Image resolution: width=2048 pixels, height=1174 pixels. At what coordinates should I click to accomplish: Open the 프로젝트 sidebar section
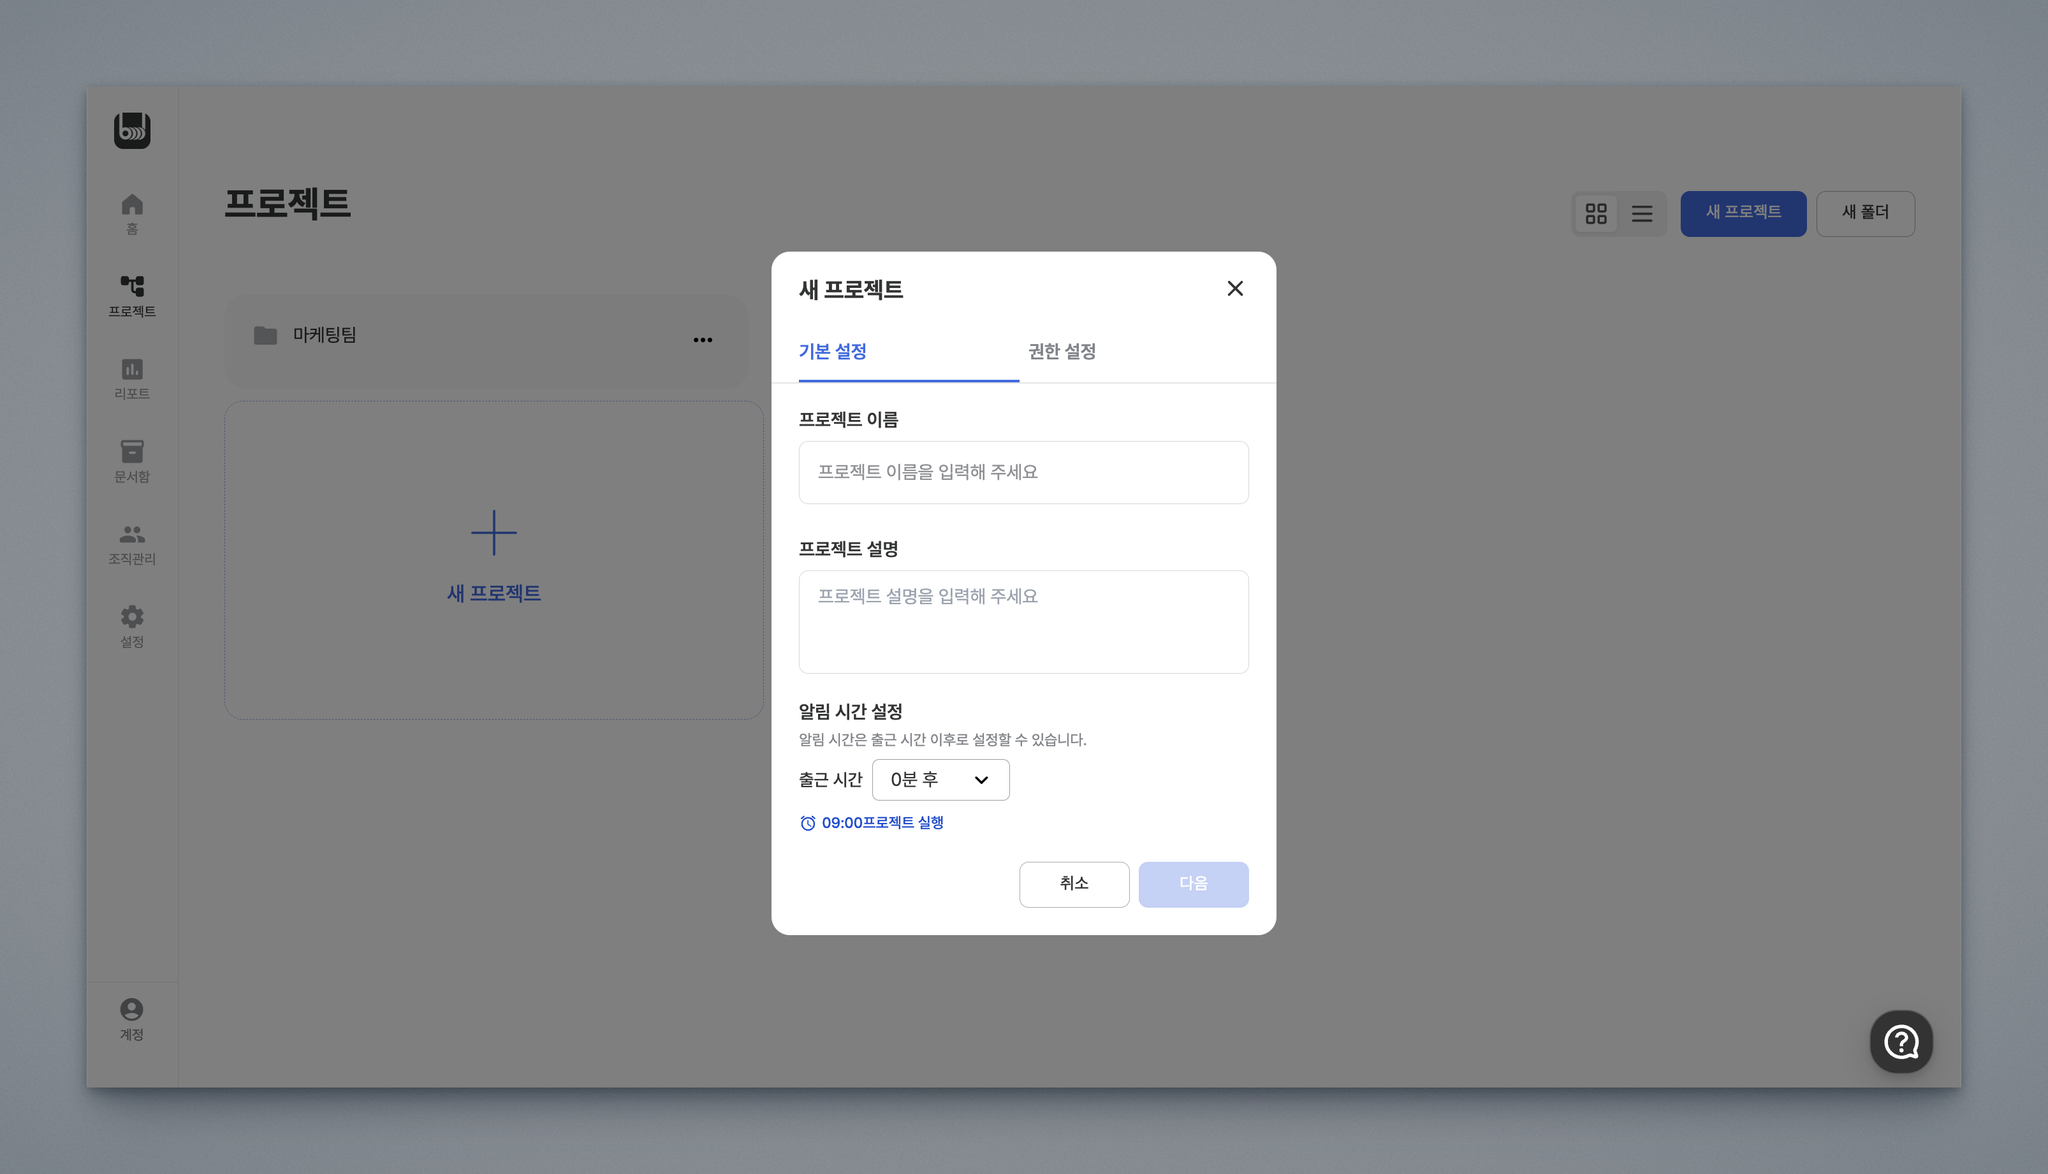tap(132, 296)
